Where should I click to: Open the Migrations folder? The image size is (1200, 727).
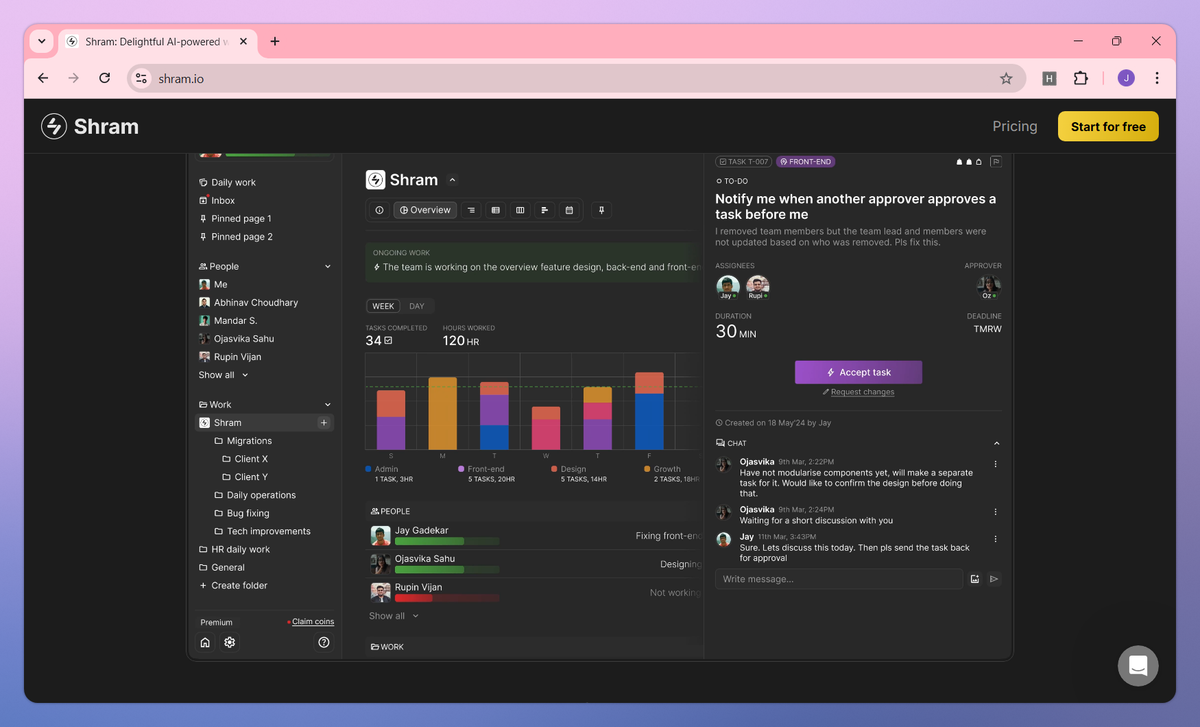coord(243,441)
